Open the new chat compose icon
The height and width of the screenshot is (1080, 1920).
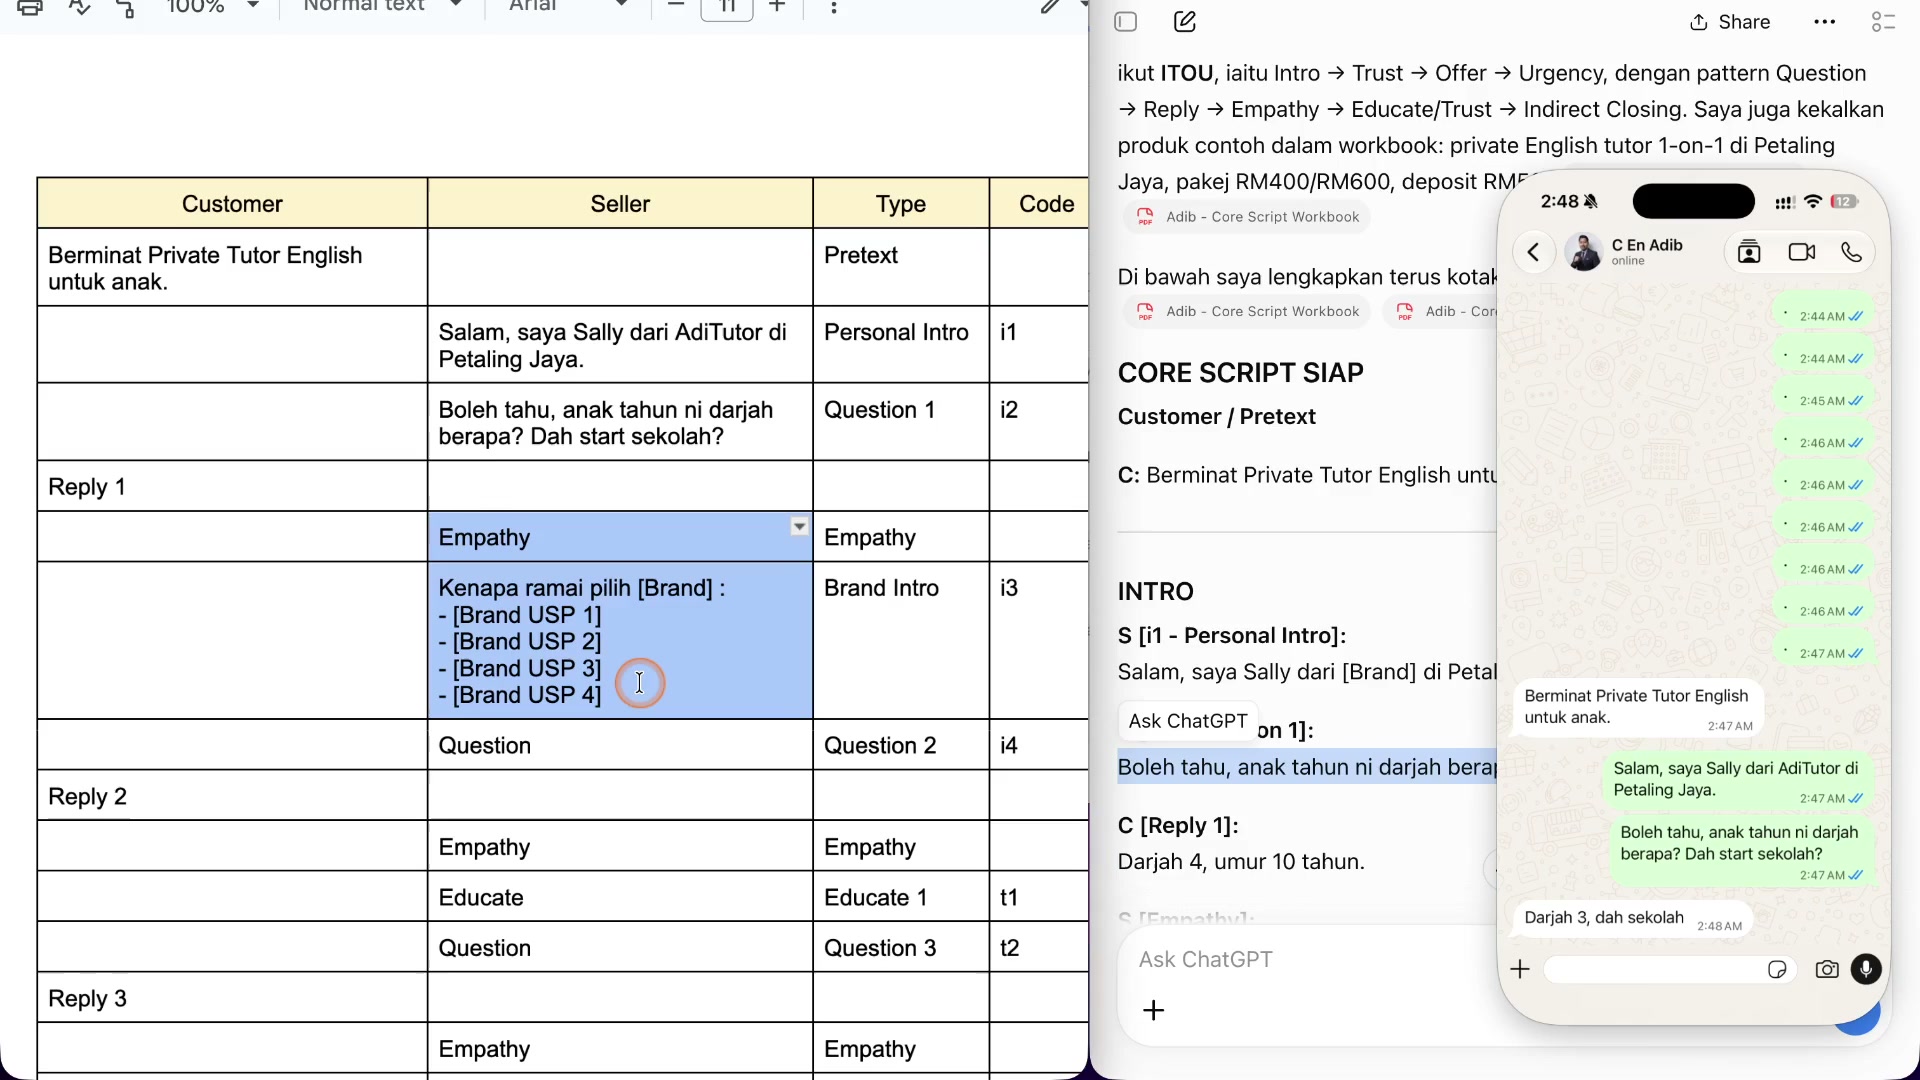(1185, 22)
